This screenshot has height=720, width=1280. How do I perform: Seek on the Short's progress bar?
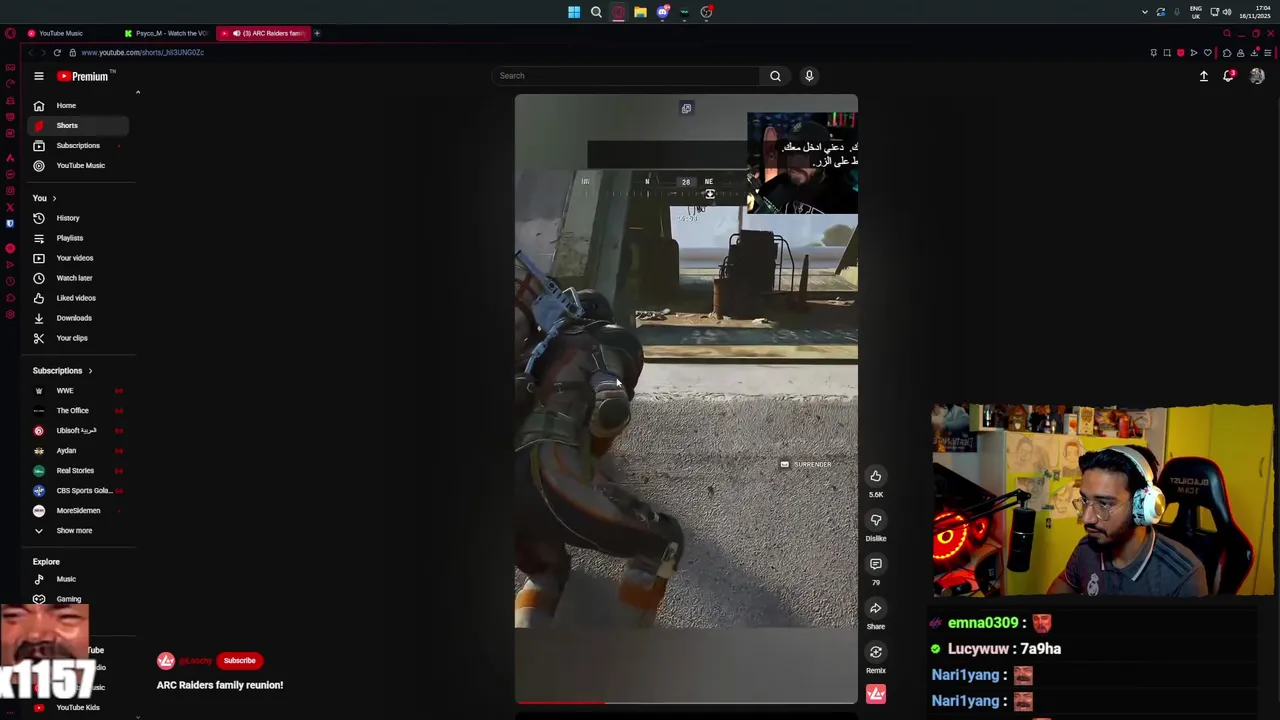(686, 702)
